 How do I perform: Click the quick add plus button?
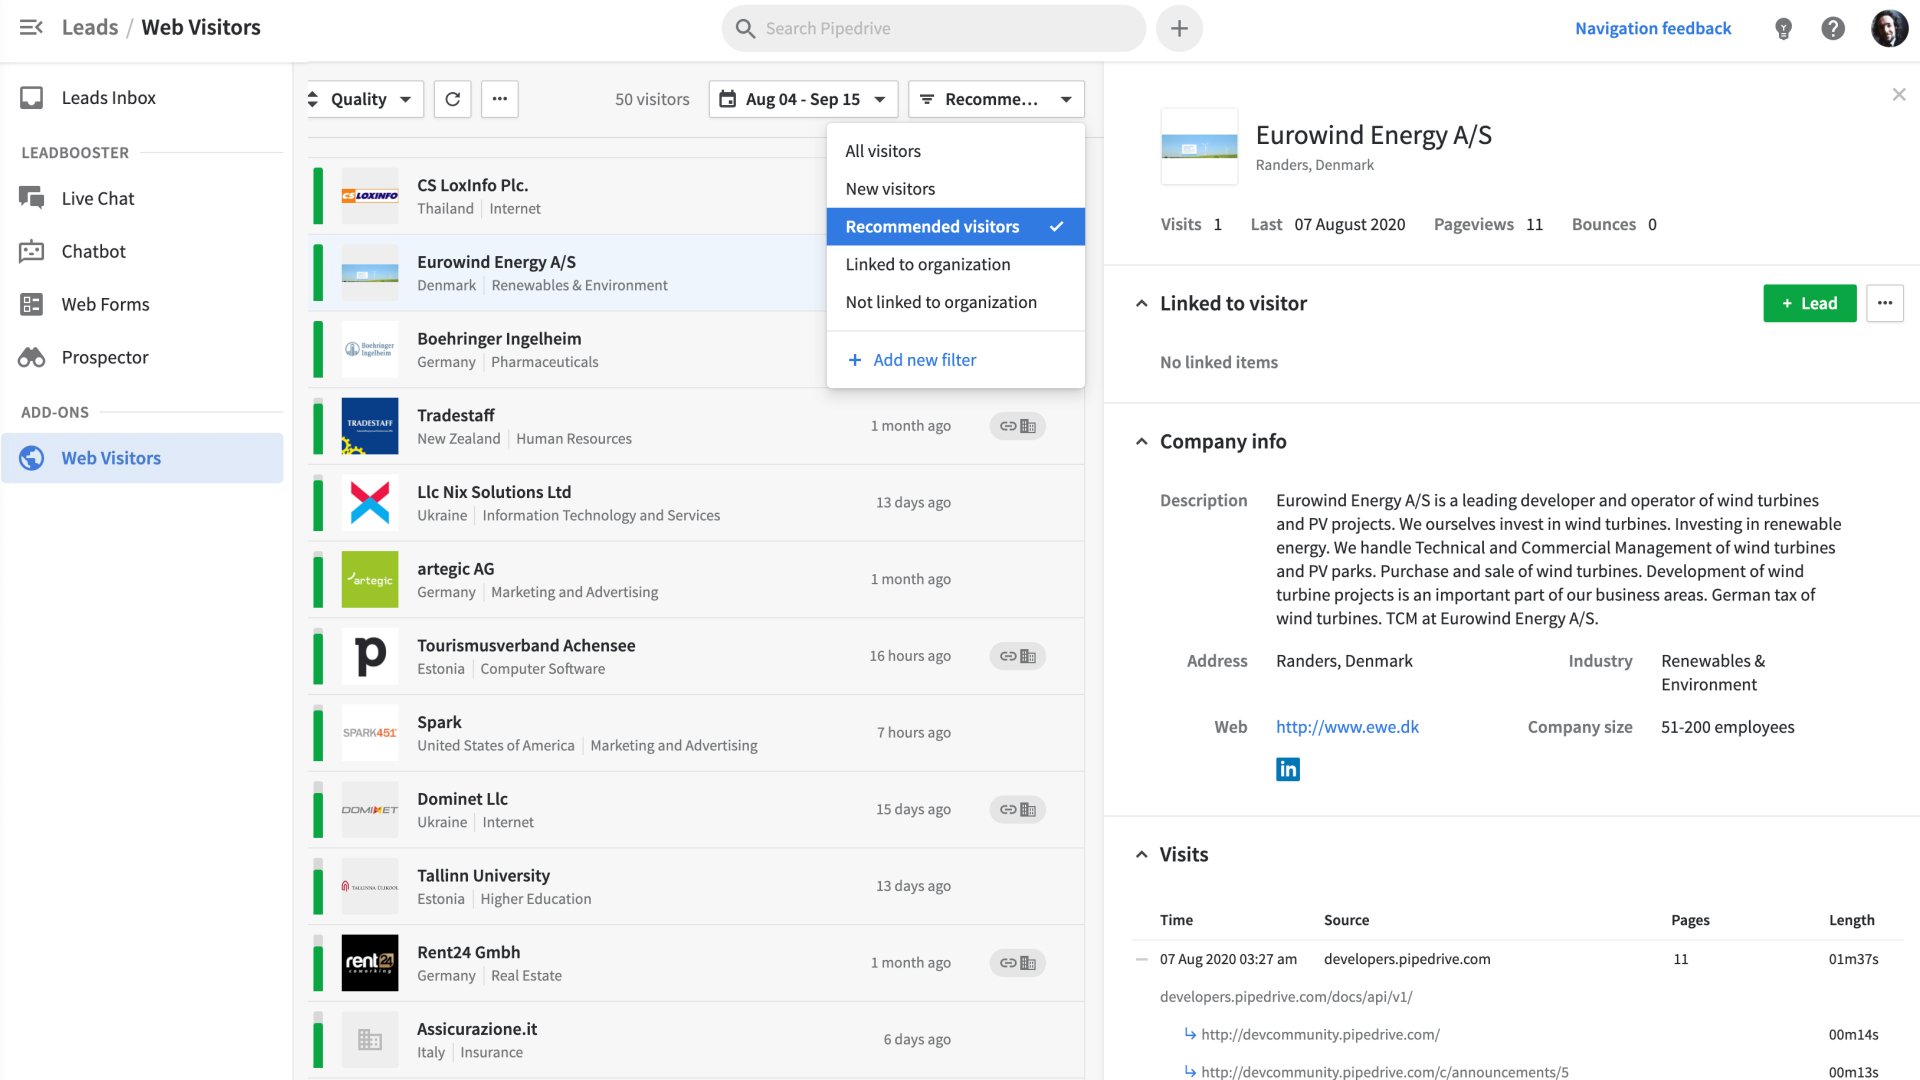tap(1179, 28)
